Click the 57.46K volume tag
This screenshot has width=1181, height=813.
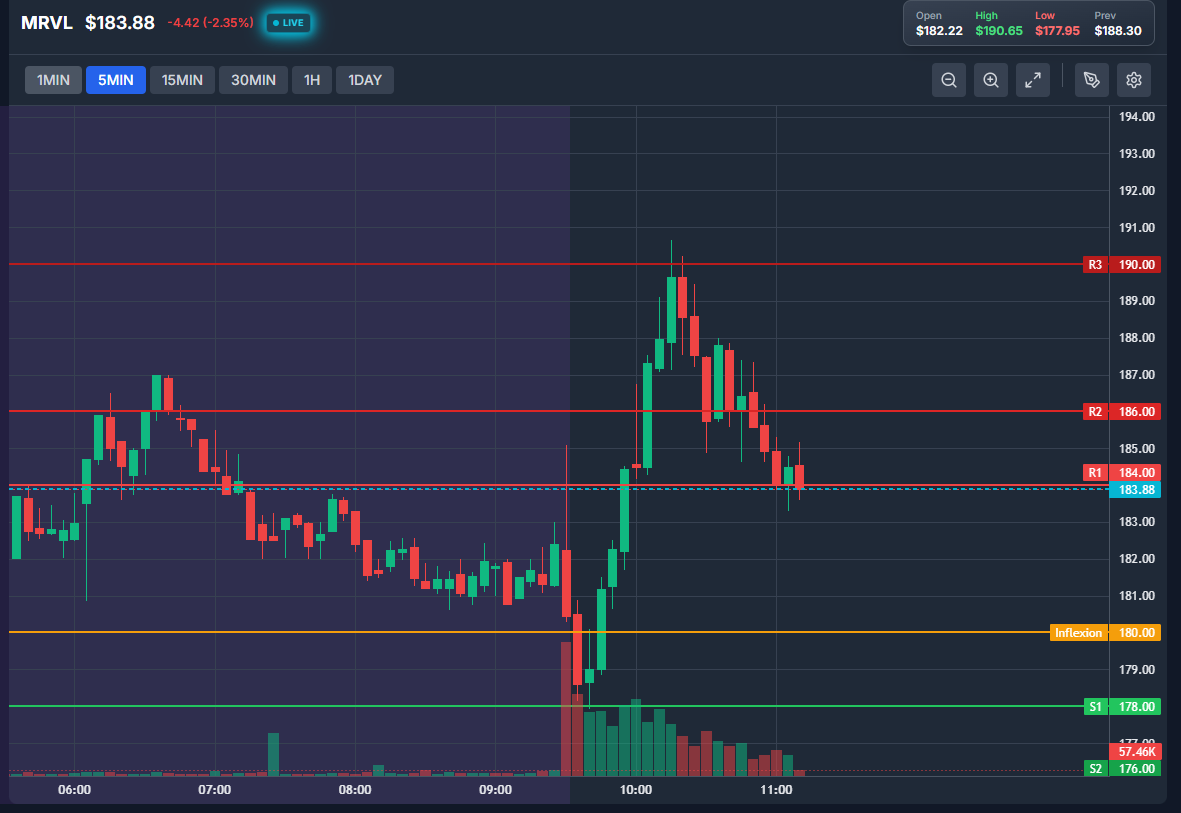(1136, 752)
